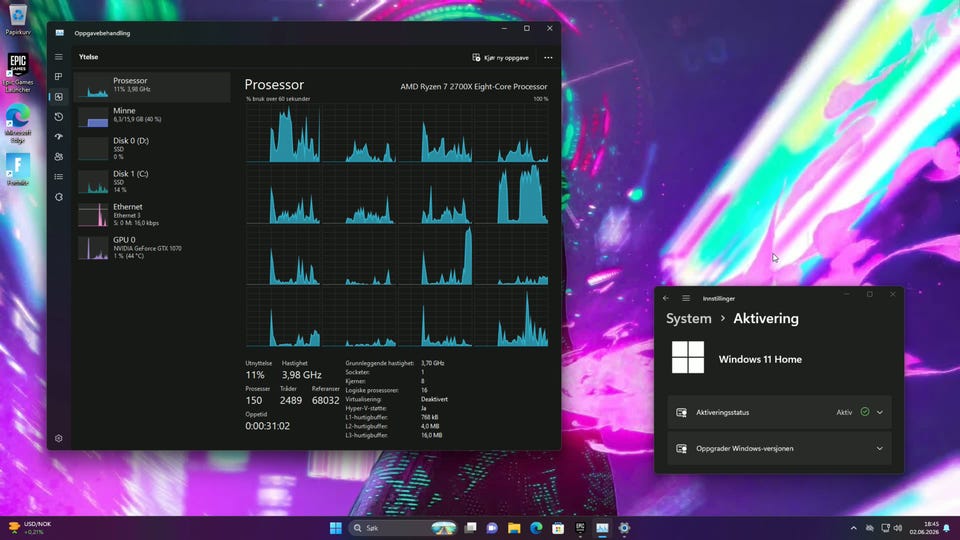Click the AMD Ryzen 7 2700X processor name
This screenshot has width=960, height=540.
point(474,86)
